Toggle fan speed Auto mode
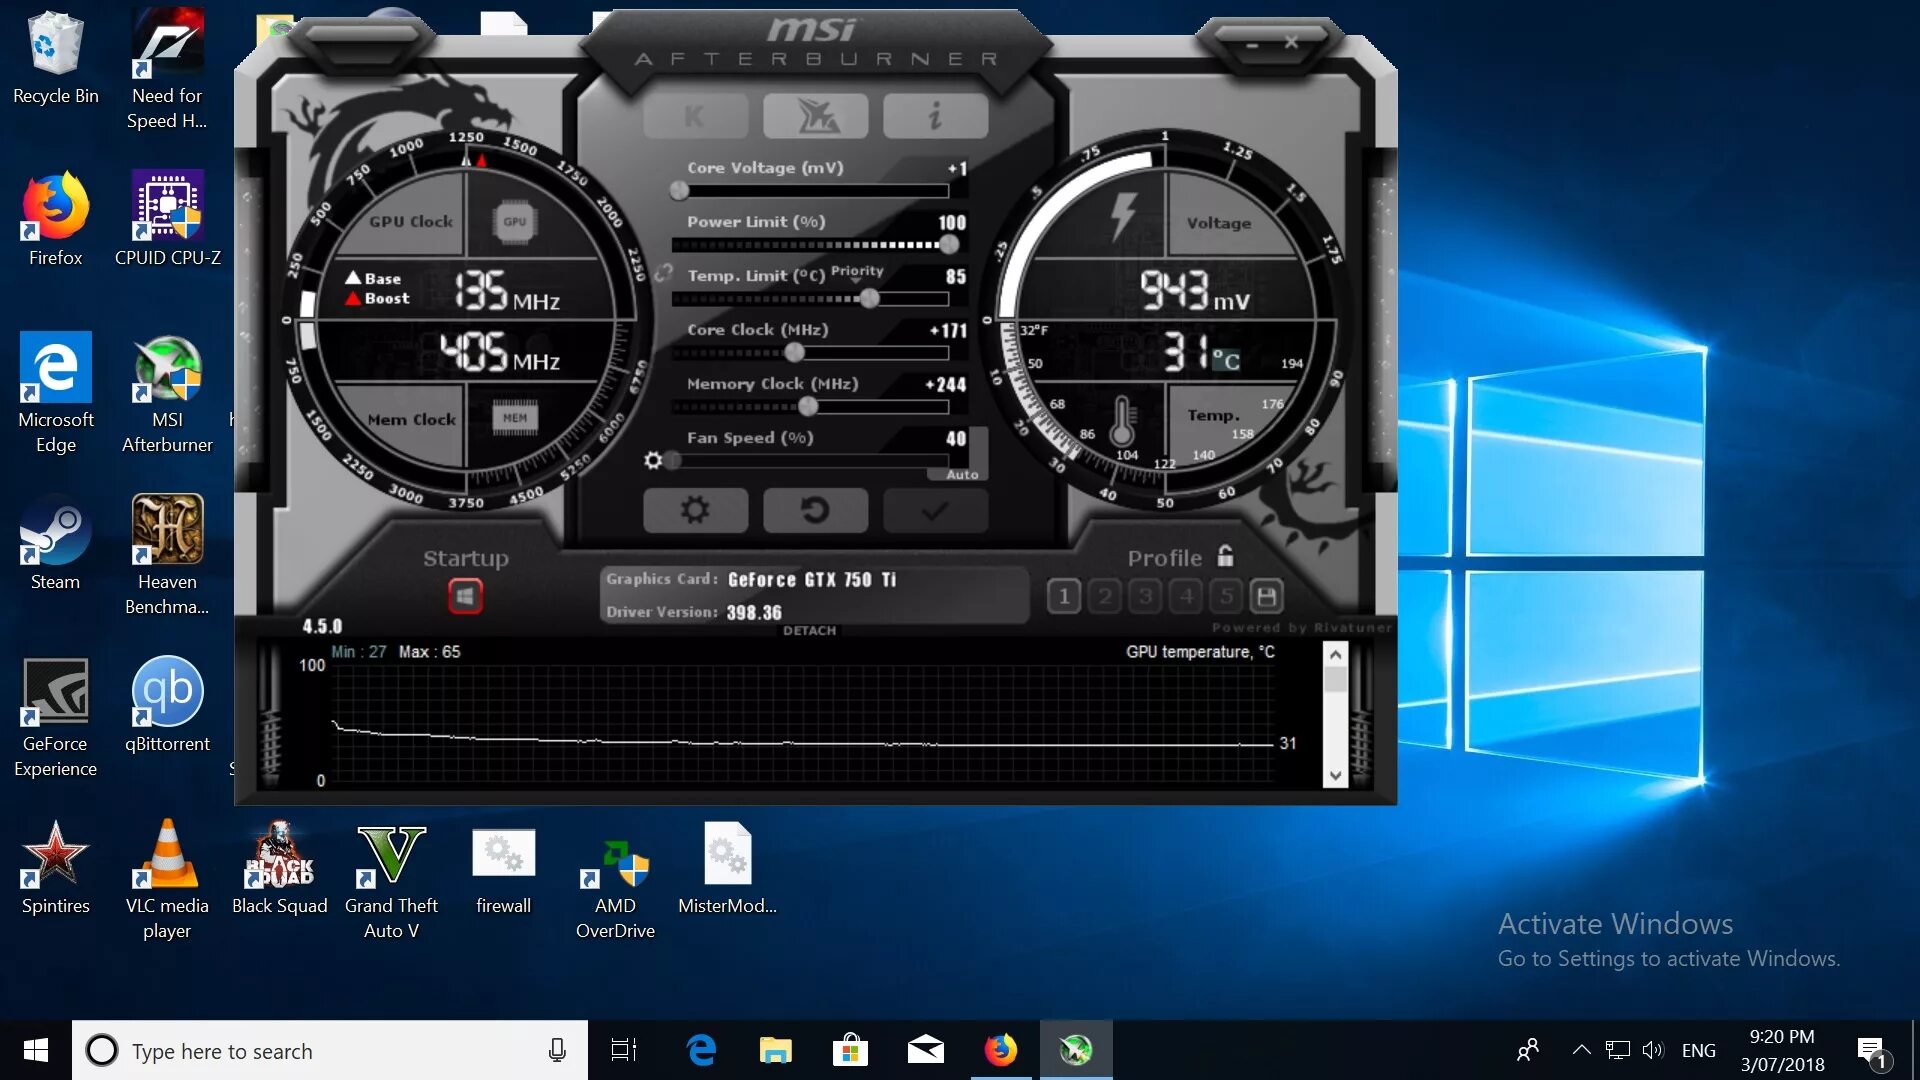1920x1080 pixels. pyautogui.click(x=962, y=474)
